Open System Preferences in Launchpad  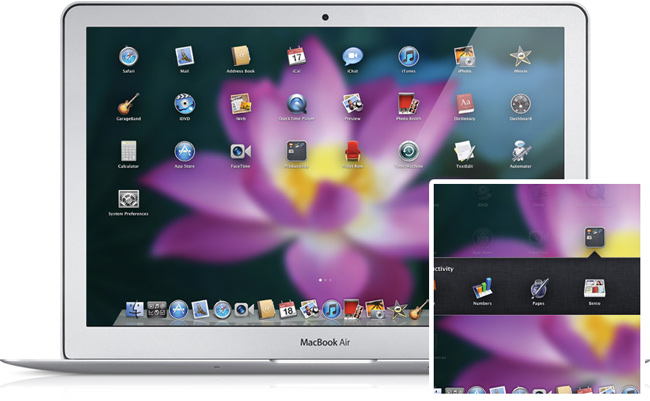pyautogui.click(x=128, y=198)
